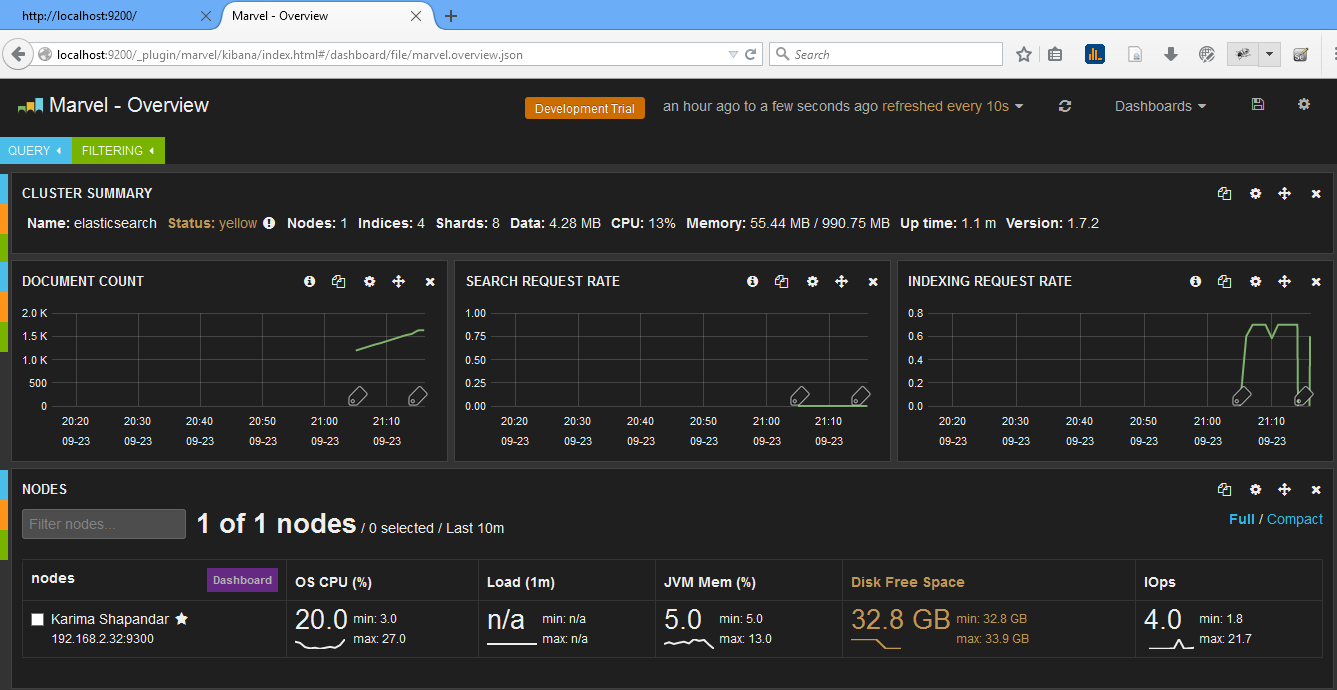
Task: Click the yellow status warning icon
Action: click(269, 223)
